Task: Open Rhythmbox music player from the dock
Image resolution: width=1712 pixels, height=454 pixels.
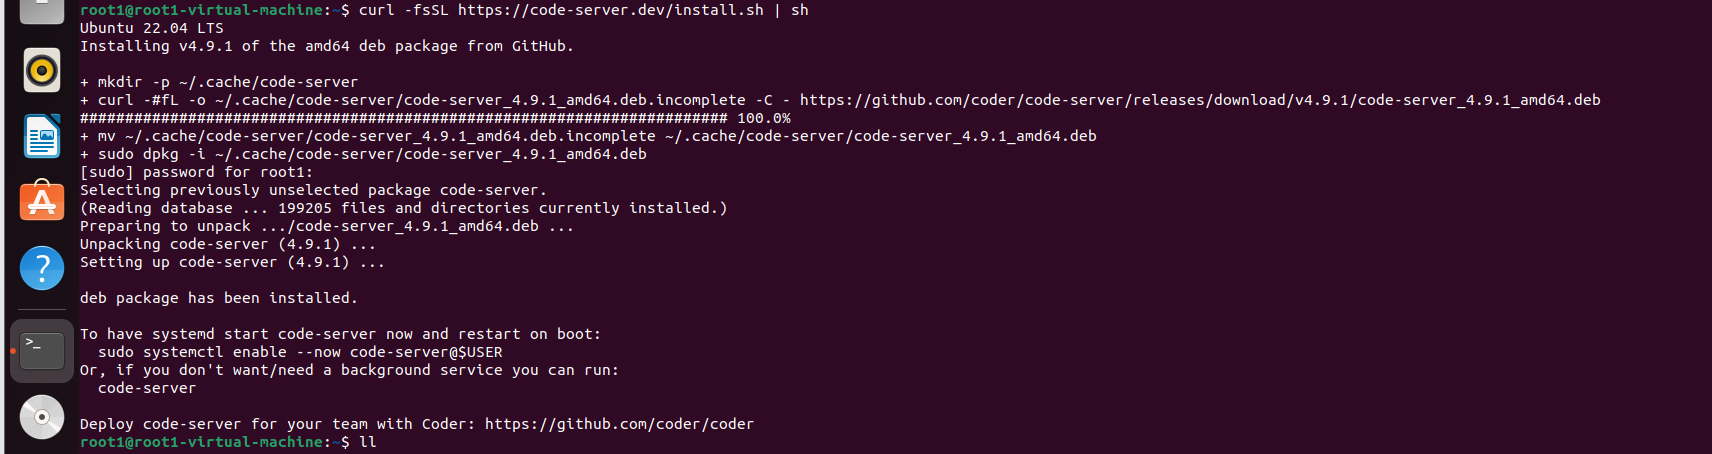Action: pyautogui.click(x=42, y=70)
